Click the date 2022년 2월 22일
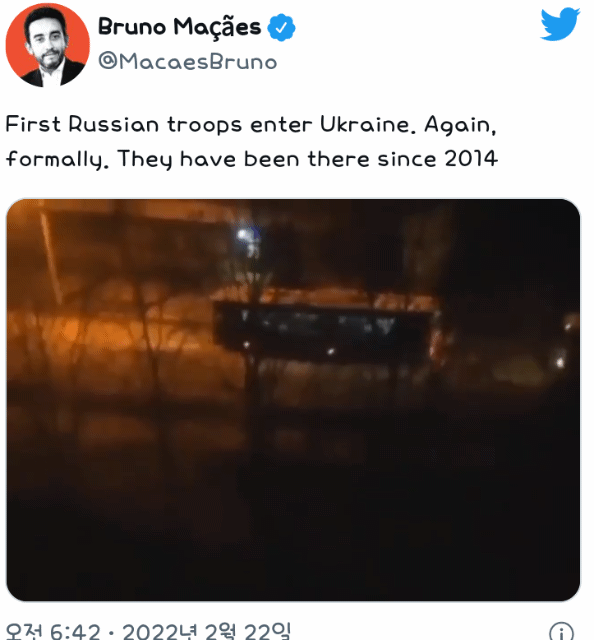 (x=207, y=631)
